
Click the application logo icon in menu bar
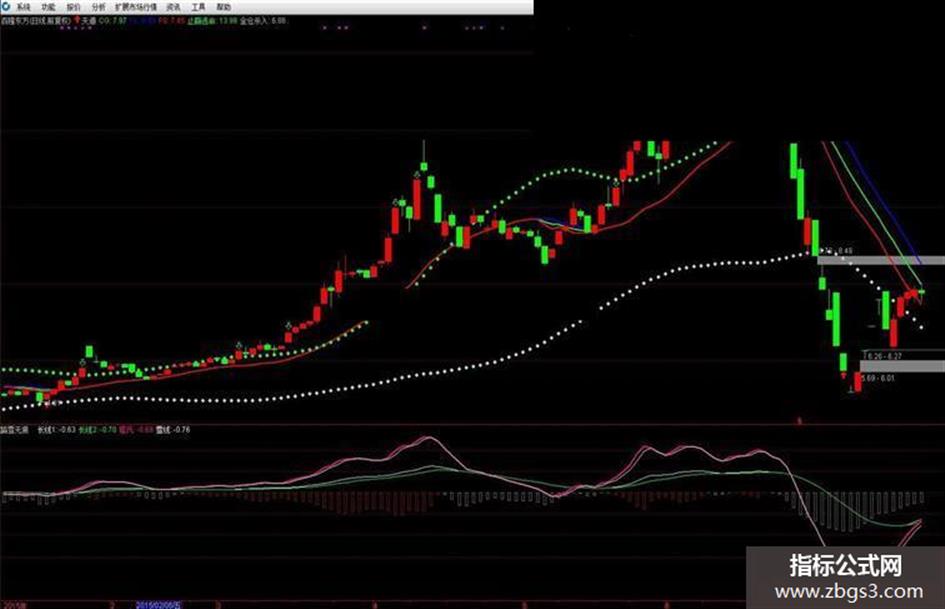[x=5, y=7]
